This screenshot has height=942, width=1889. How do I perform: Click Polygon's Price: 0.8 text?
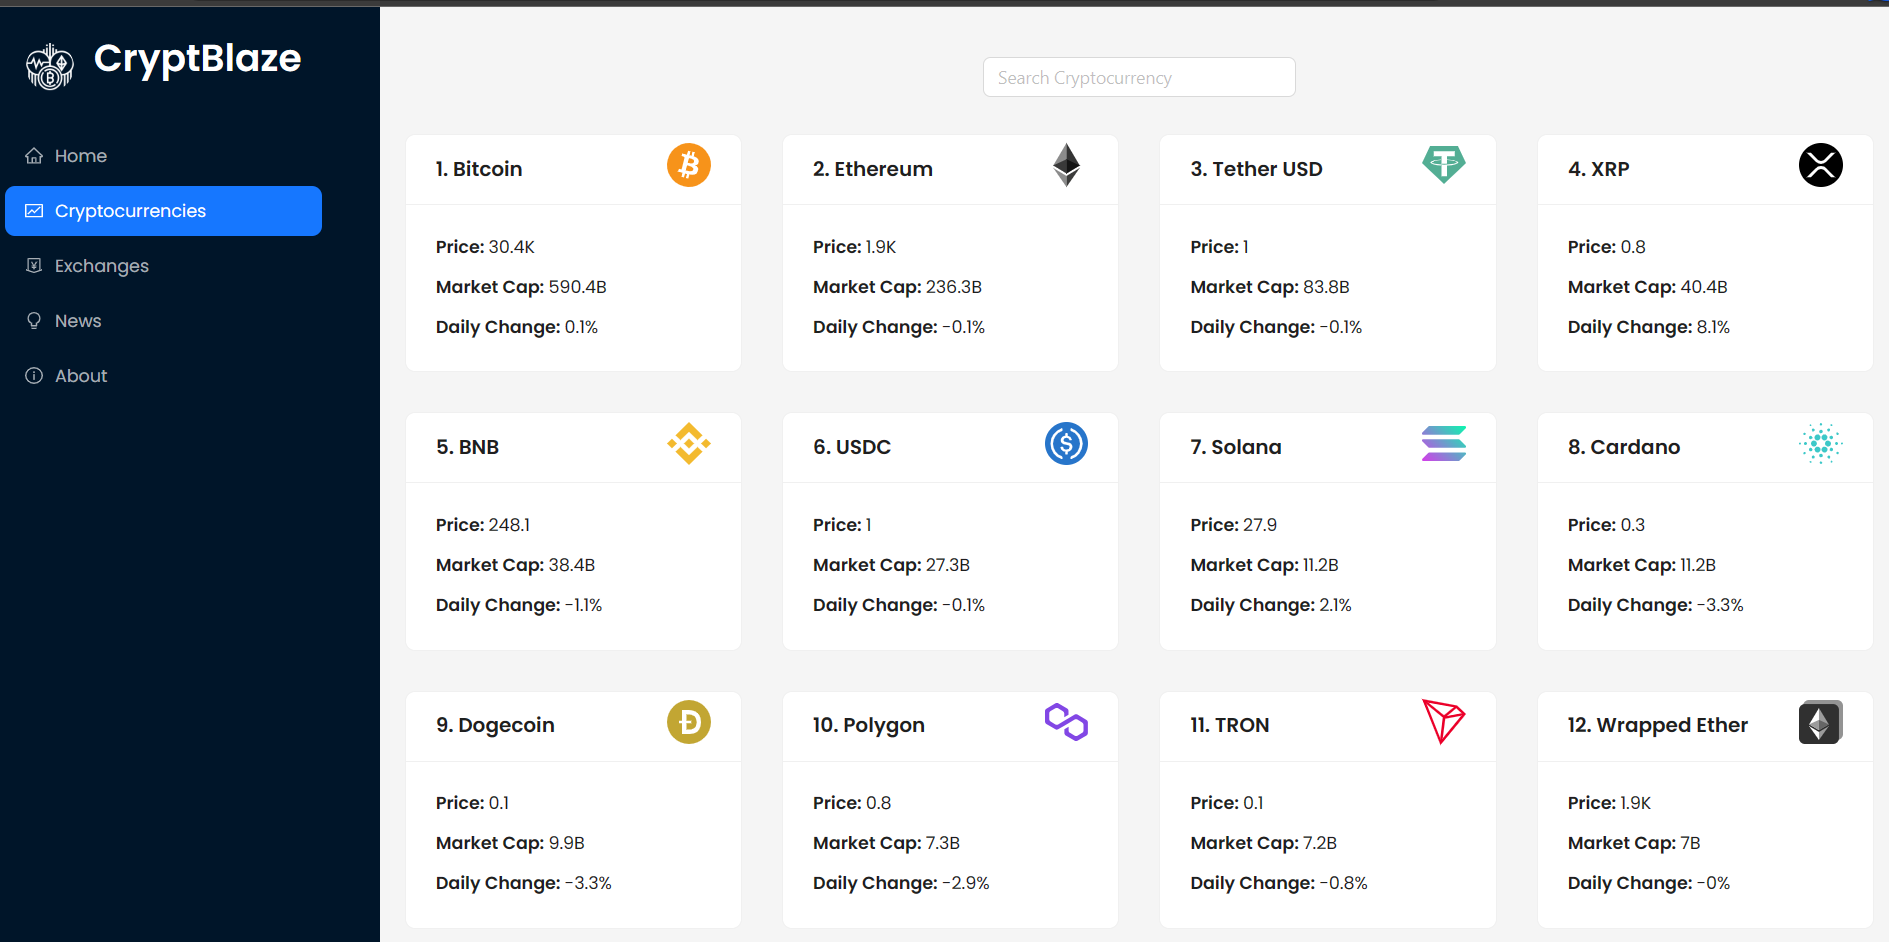point(852,803)
